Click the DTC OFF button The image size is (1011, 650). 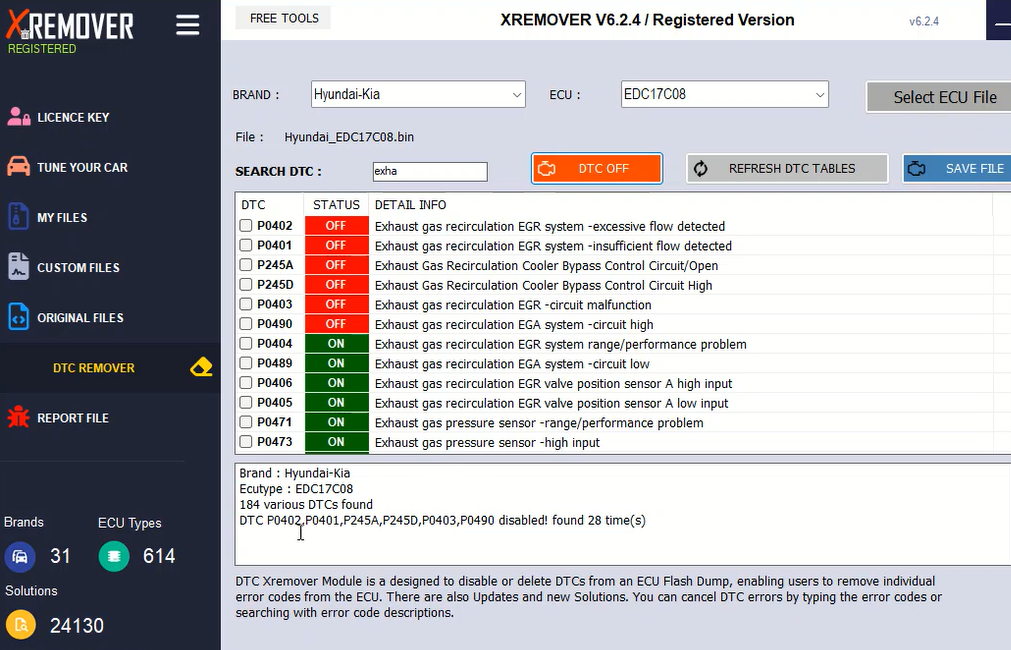[x=597, y=168]
